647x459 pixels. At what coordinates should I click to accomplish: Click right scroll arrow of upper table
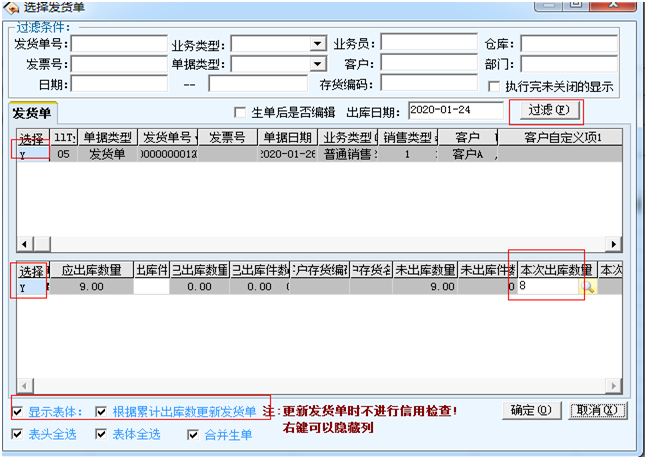pyautogui.click(x=616, y=244)
